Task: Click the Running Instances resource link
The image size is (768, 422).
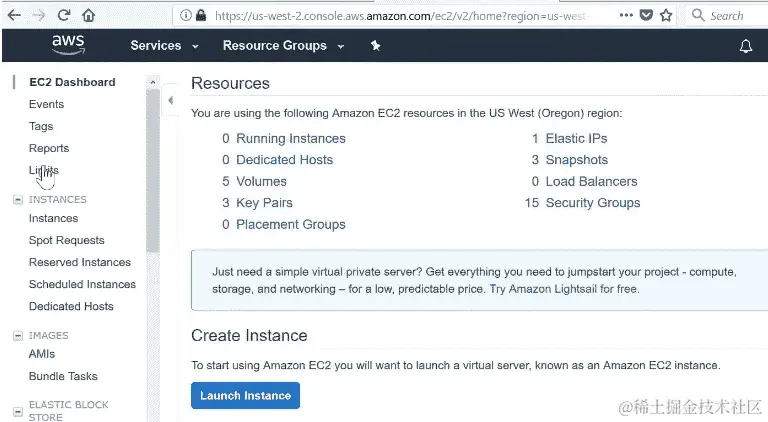Action: pos(290,139)
